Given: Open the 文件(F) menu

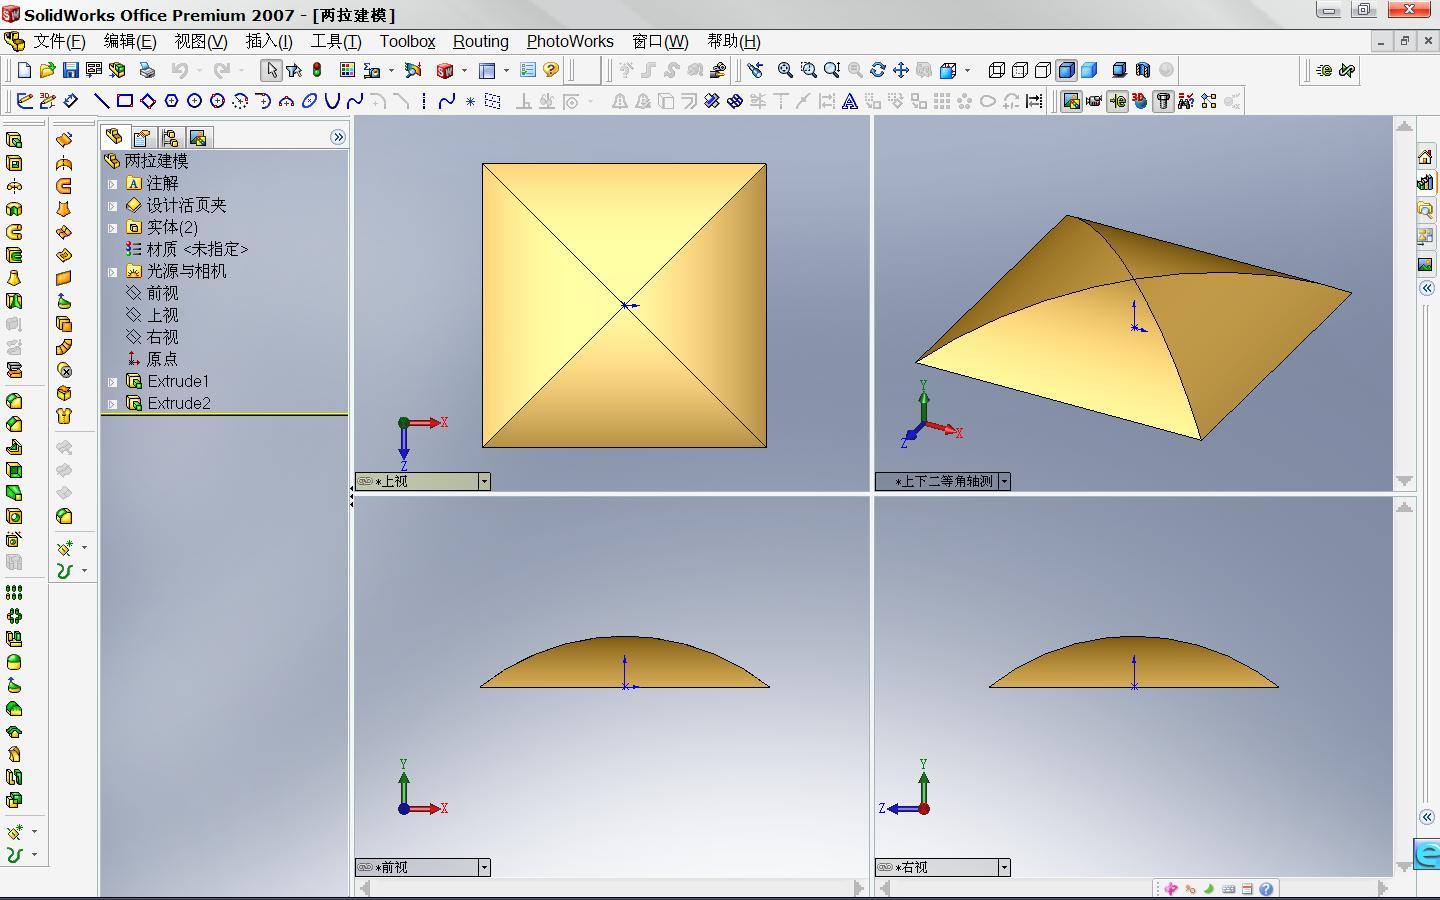Looking at the screenshot, I should [x=59, y=41].
